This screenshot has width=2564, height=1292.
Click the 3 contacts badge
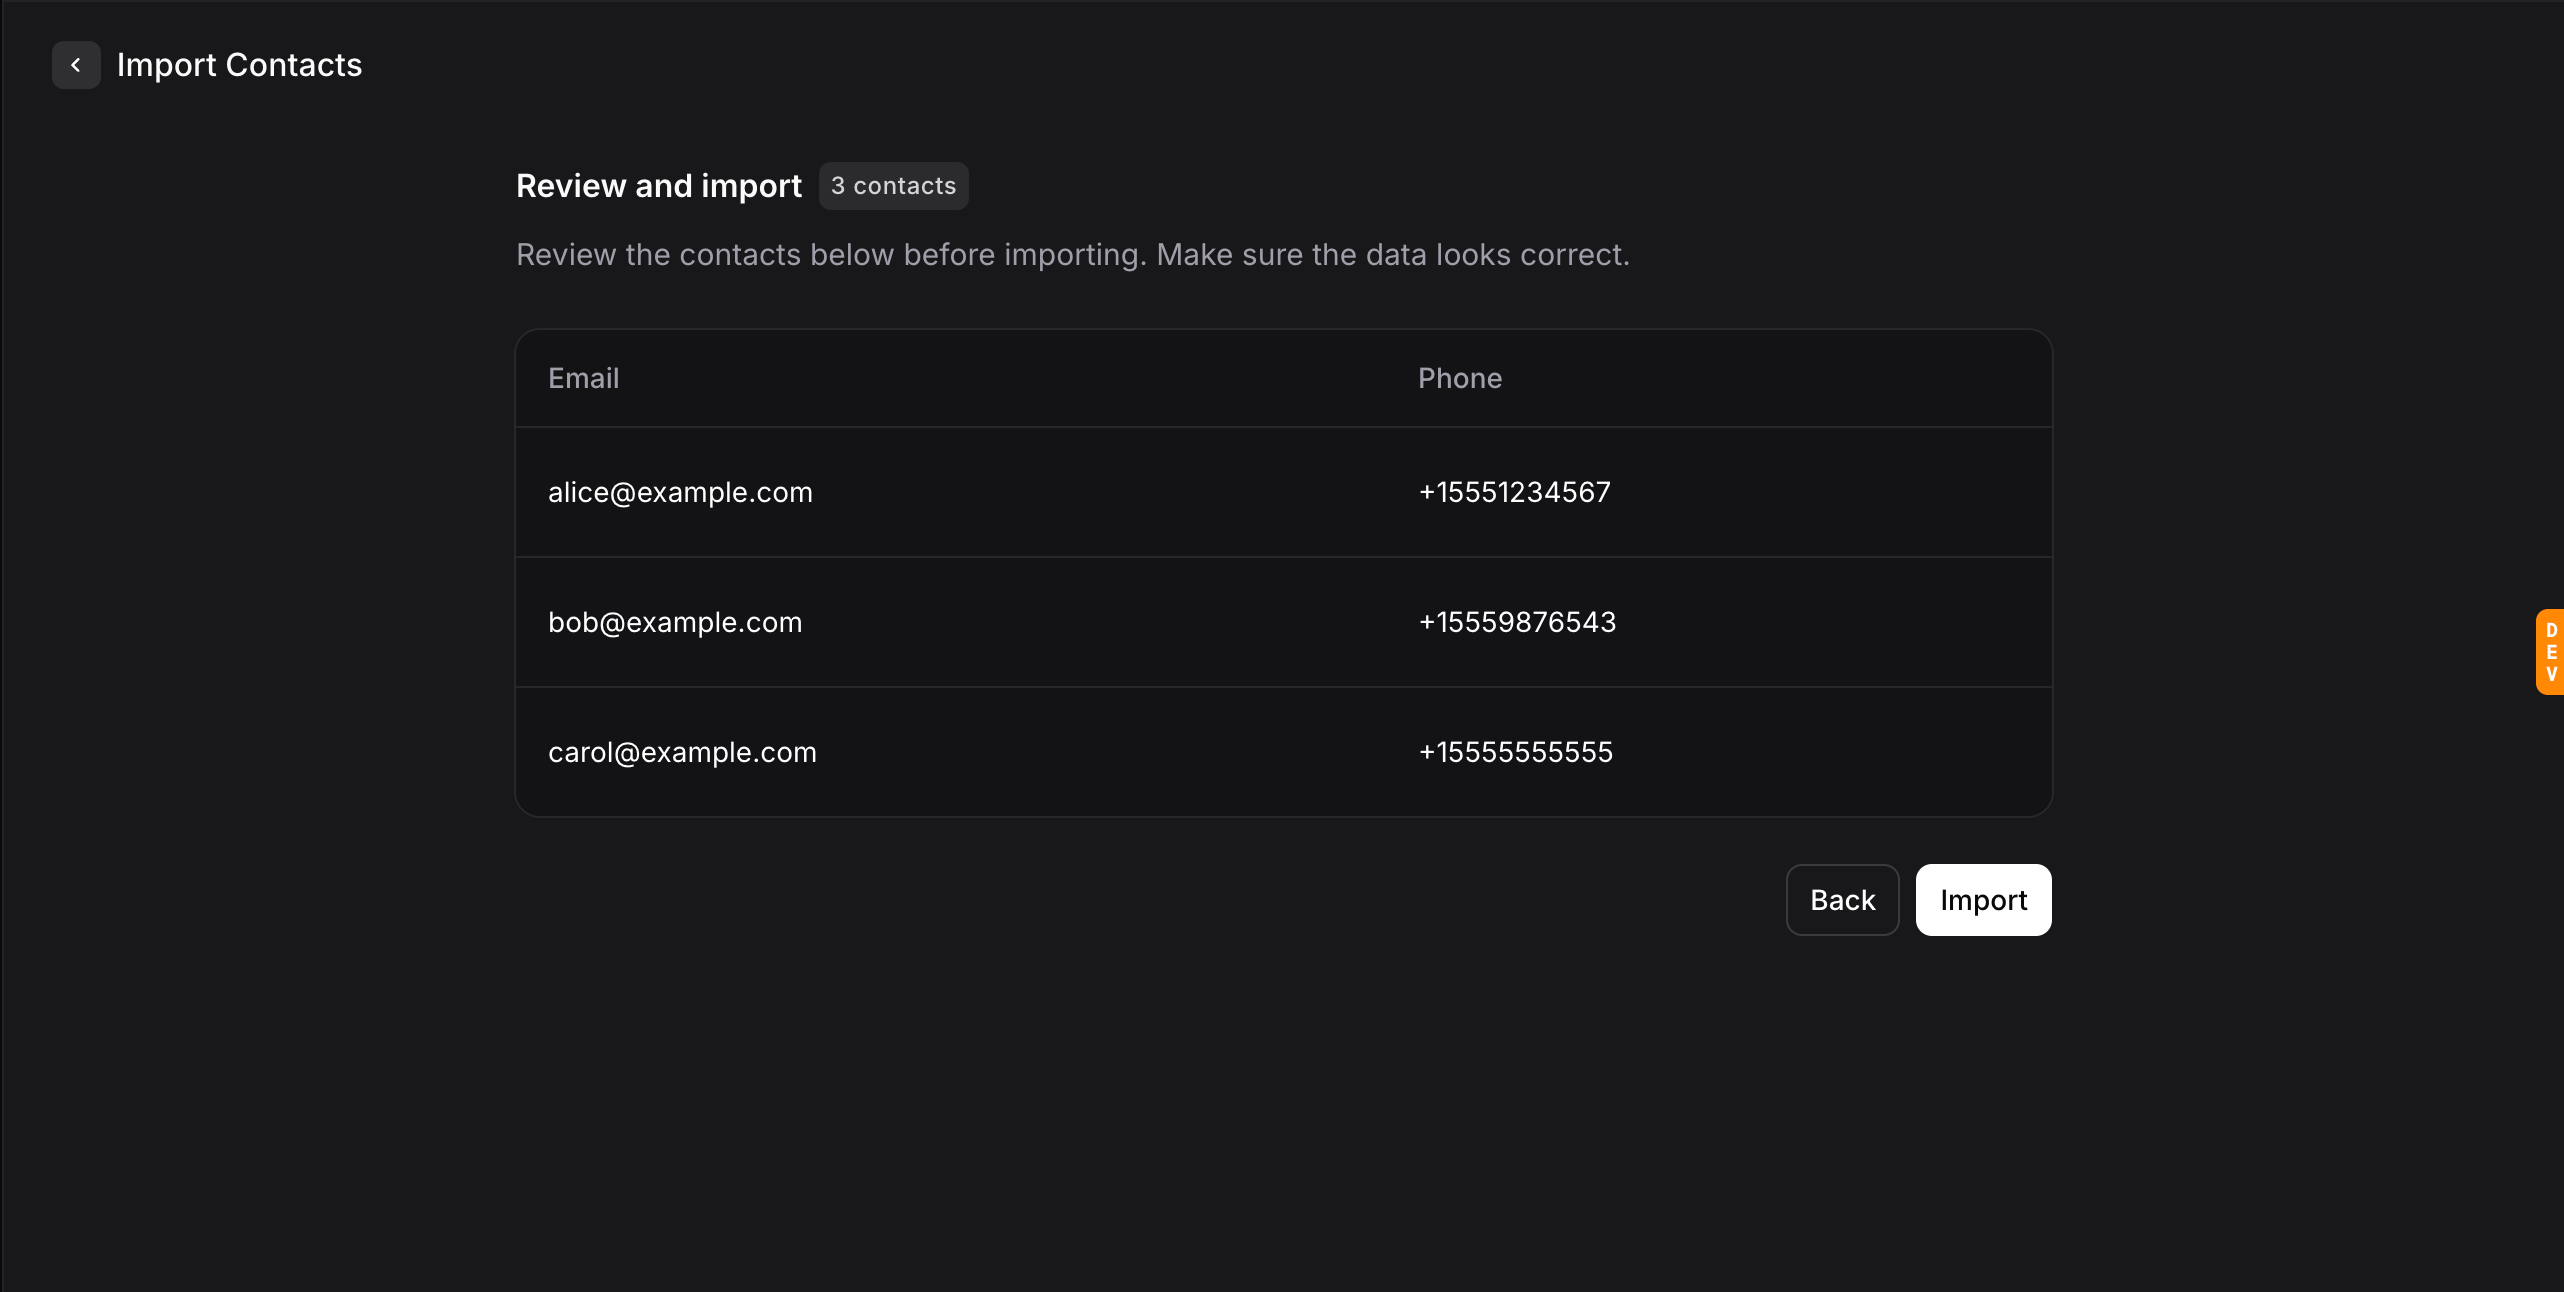[x=893, y=186]
